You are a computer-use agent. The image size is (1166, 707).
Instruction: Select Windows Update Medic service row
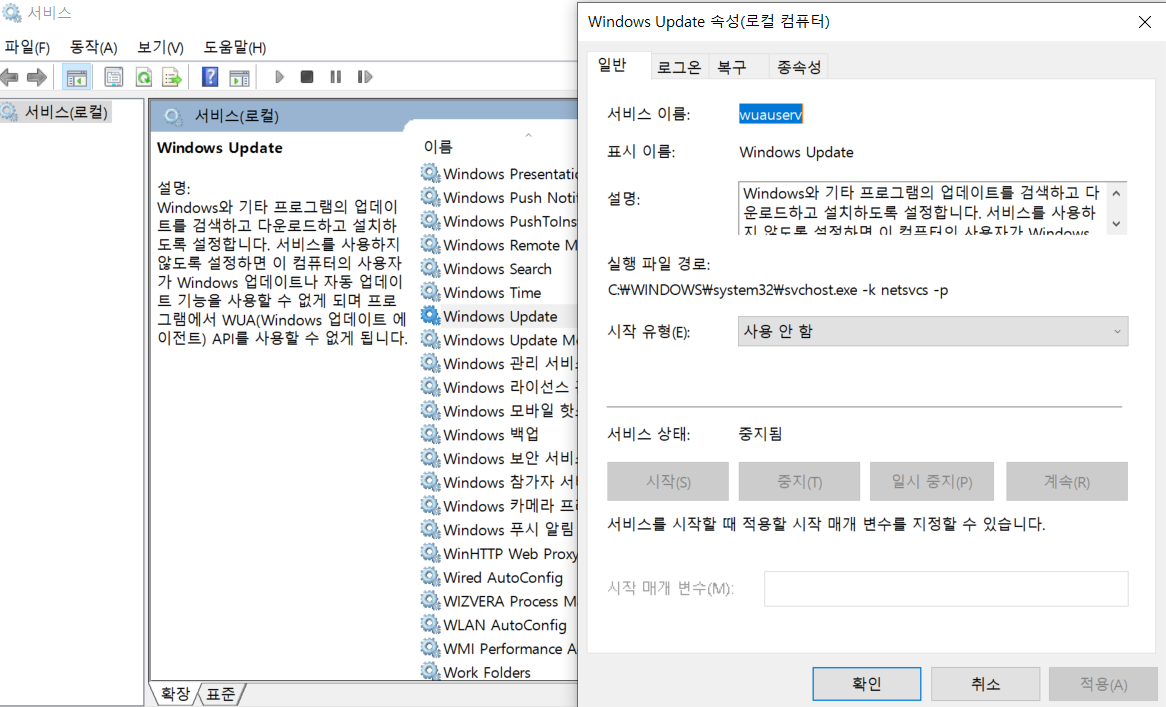498,340
